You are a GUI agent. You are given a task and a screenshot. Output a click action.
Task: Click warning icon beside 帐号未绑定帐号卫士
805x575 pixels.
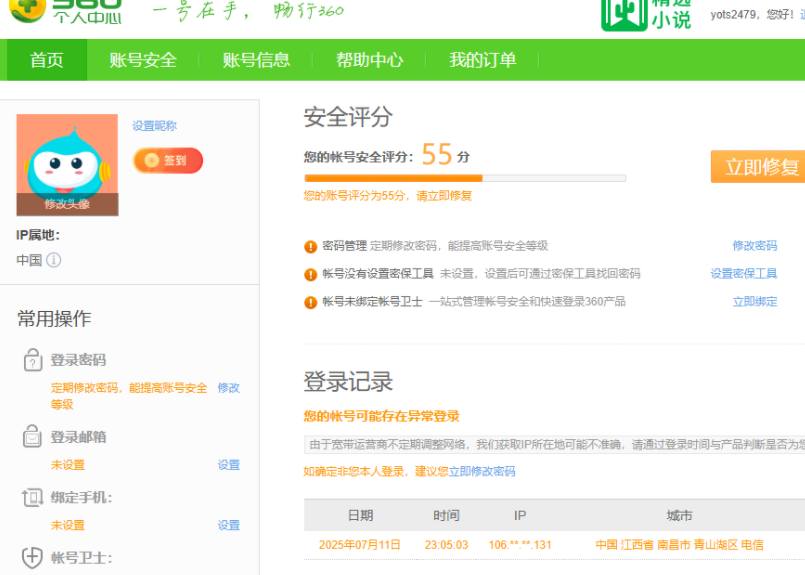pyautogui.click(x=311, y=302)
